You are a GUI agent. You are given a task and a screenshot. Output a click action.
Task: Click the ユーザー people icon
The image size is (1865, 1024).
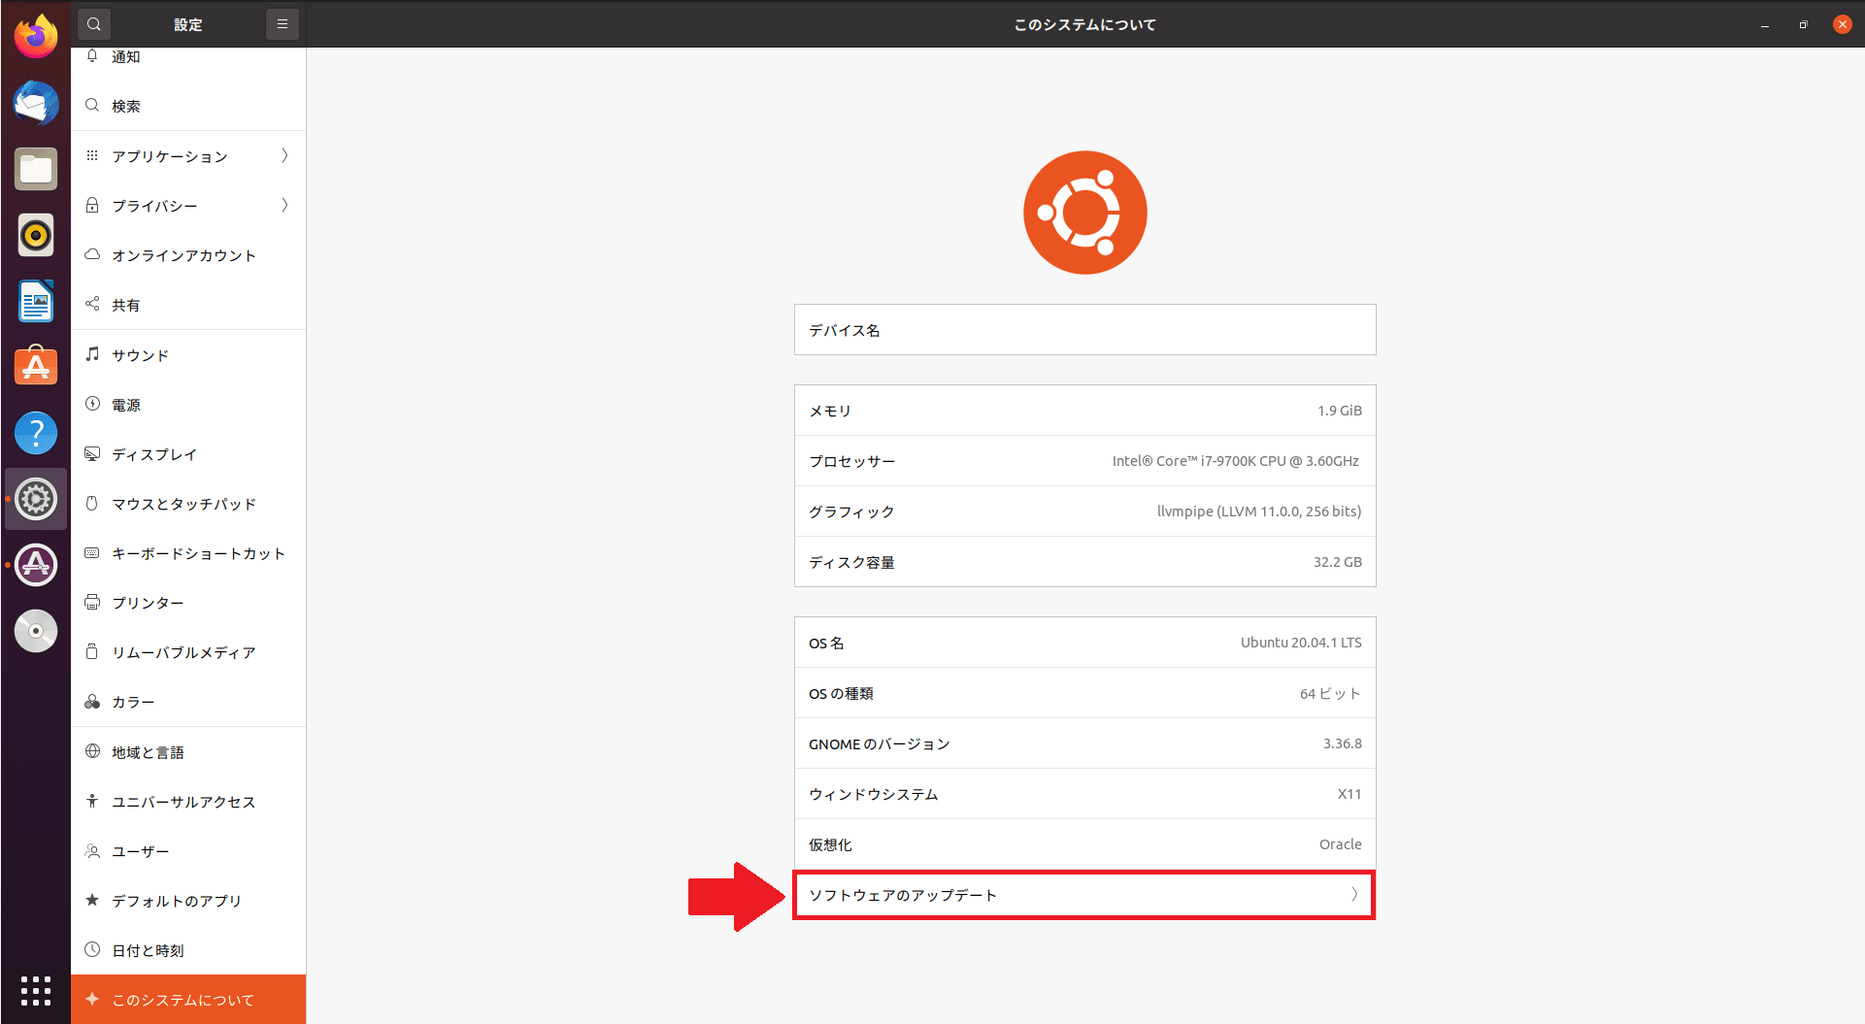(x=92, y=851)
